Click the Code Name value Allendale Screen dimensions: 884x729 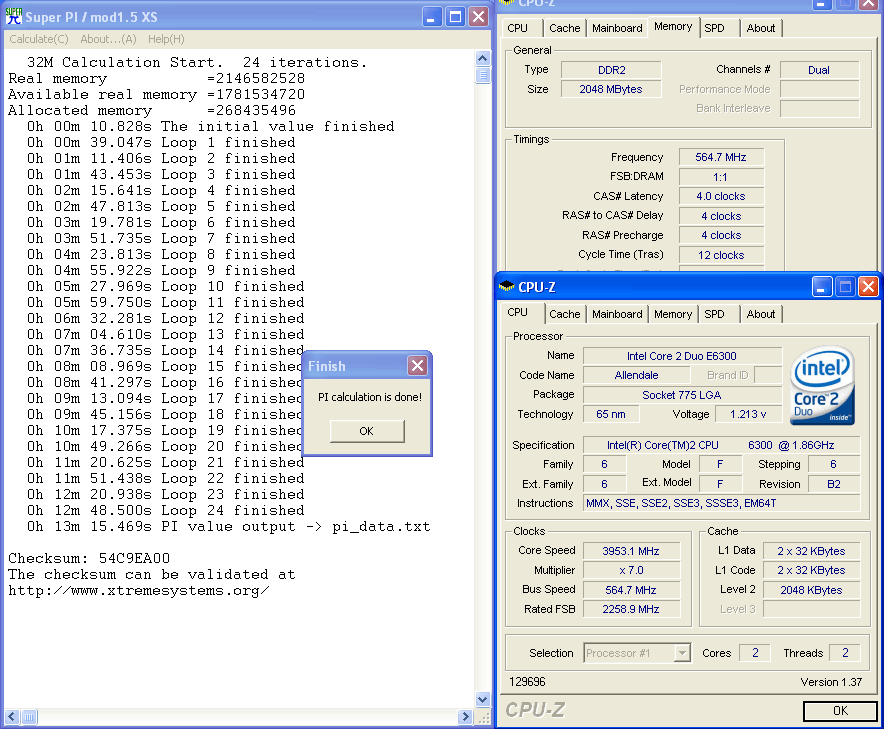pyautogui.click(x=637, y=375)
